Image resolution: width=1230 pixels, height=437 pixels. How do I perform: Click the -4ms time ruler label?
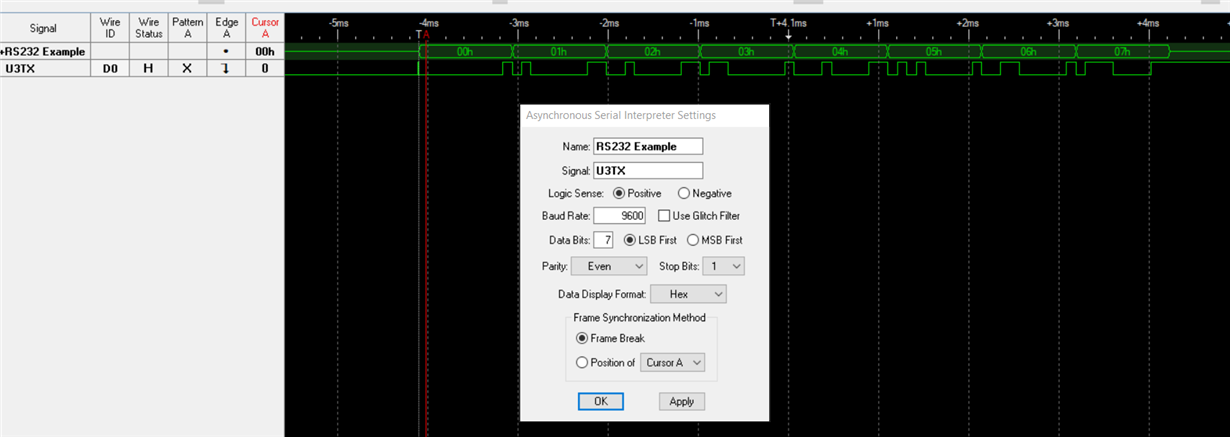[x=428, y=22]
